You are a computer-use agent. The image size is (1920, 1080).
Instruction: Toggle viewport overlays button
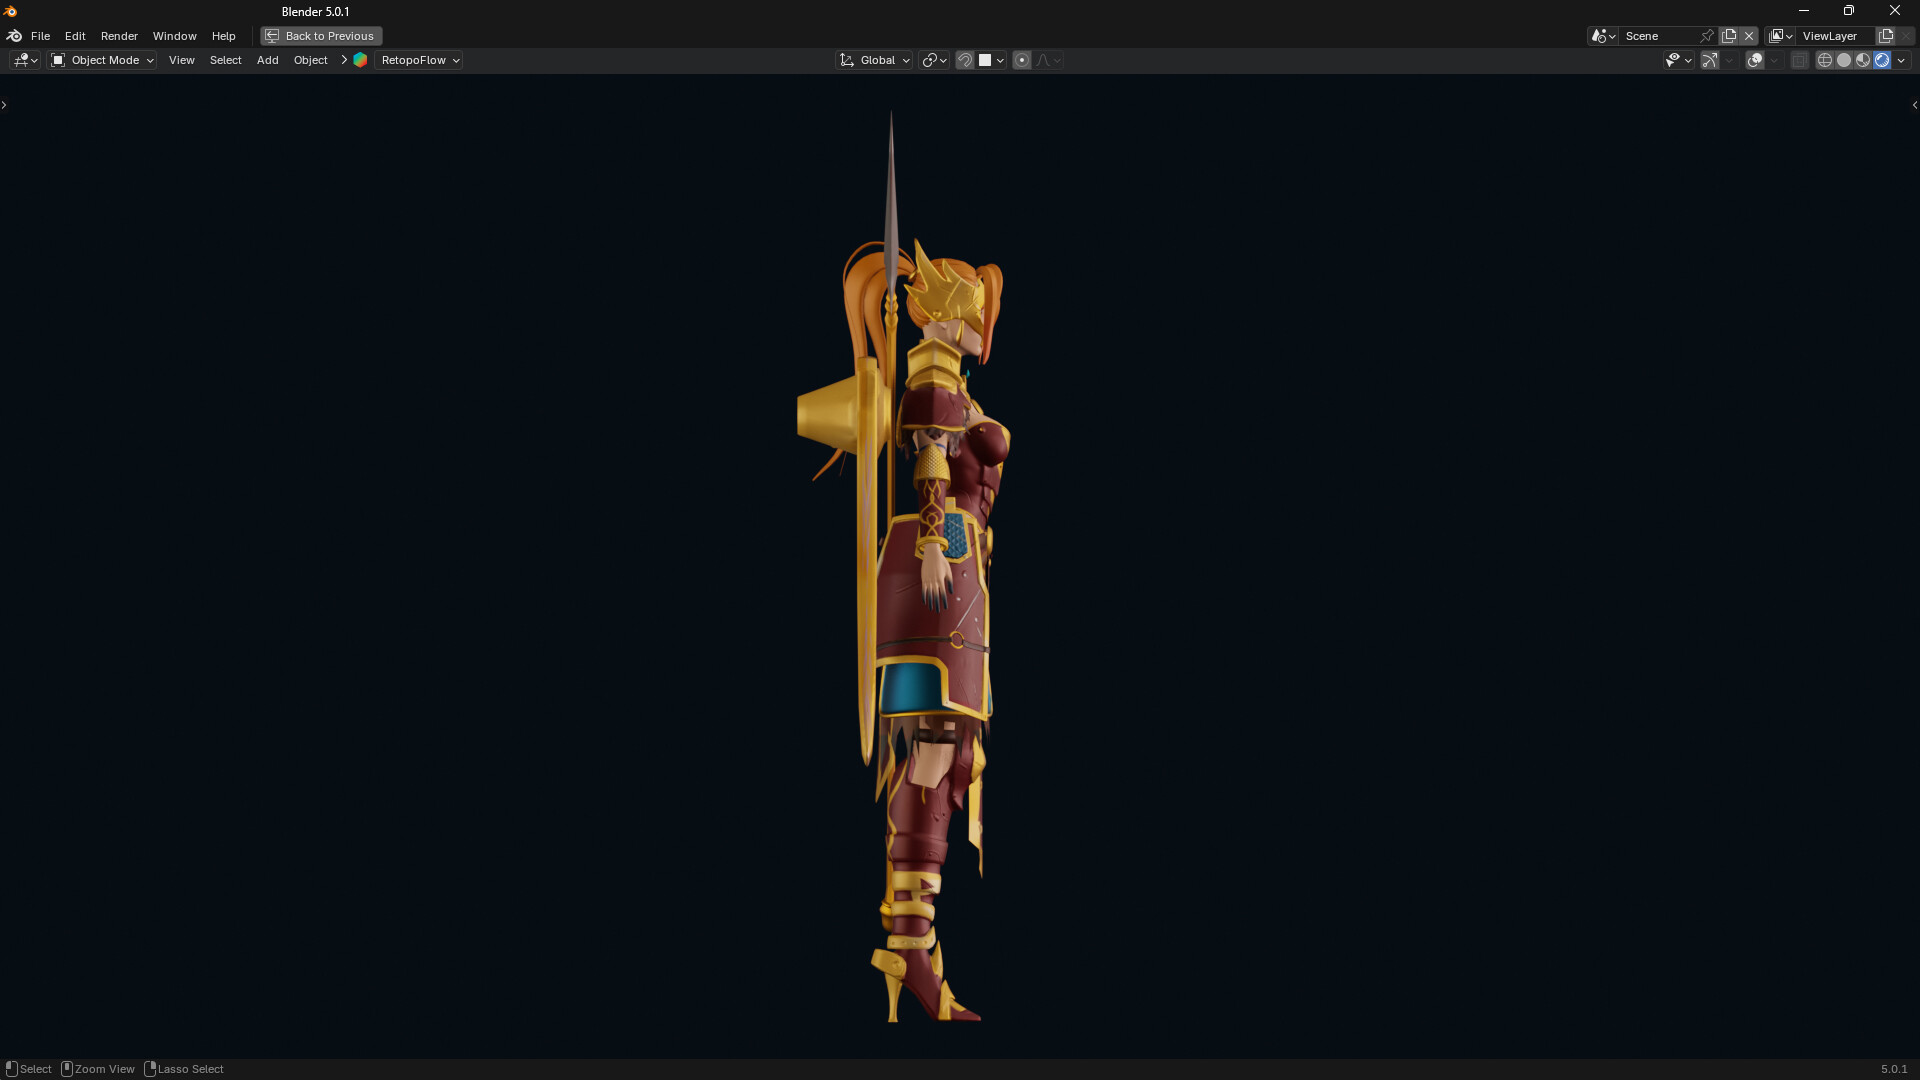click(1755, 60)
